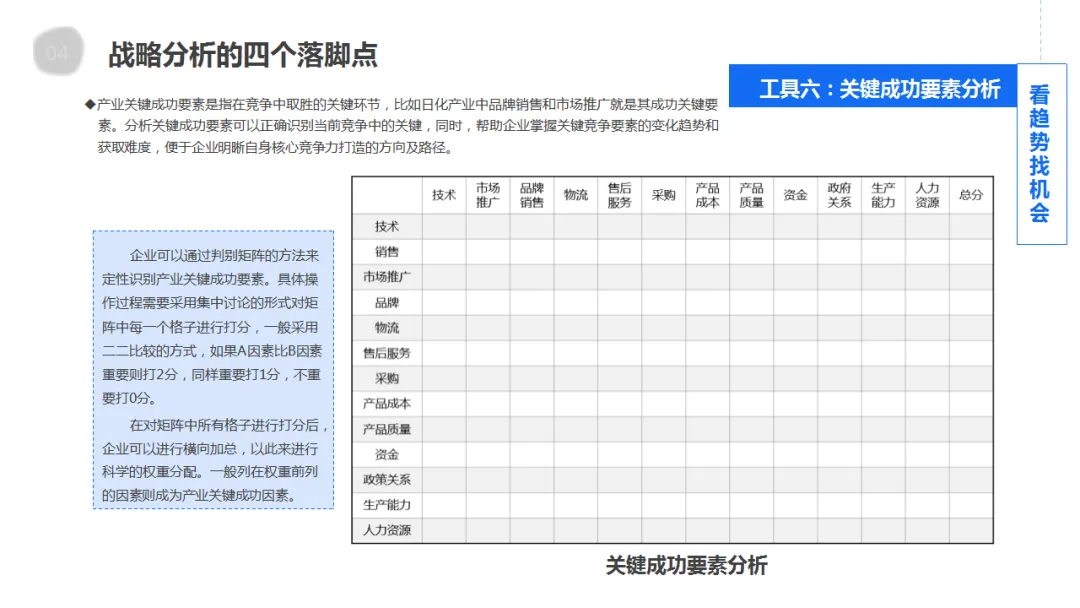This screenshot has width=1080, height=608.
Task: Click the 物流 column header
Action: [x=576, y=196]
